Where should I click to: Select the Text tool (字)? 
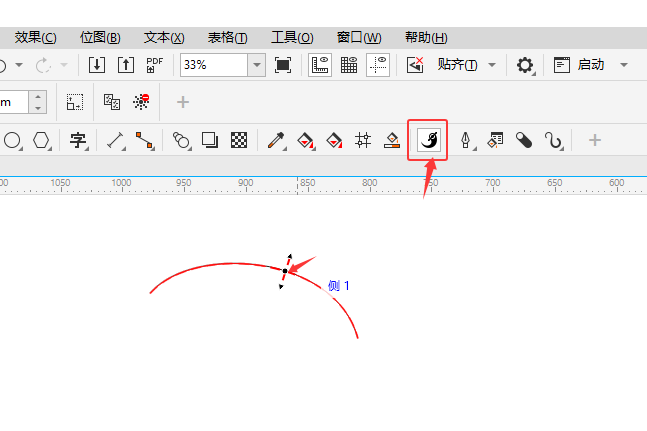click(78, 140)
